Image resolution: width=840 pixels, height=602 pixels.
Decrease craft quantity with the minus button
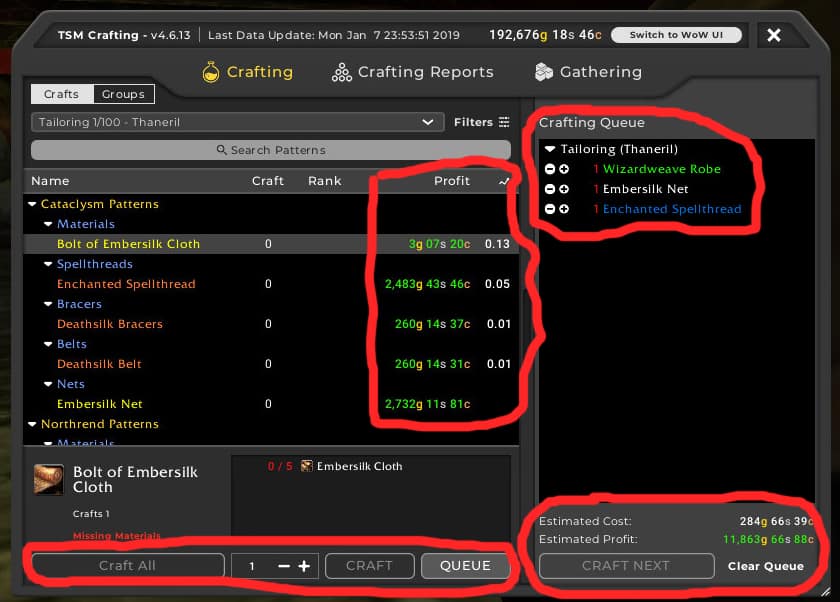pyautogui.click(x=284, y=566)
